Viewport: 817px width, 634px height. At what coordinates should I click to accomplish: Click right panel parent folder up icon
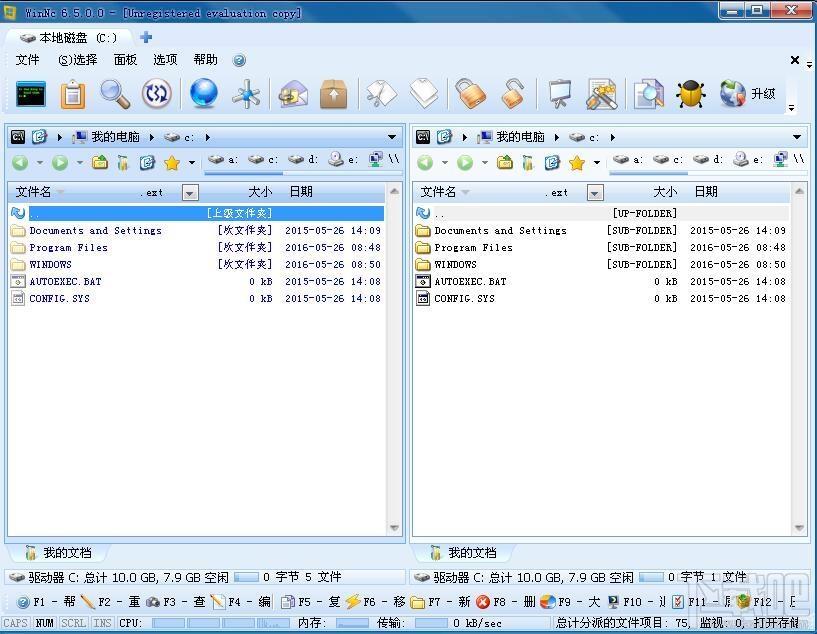point(504,163)
